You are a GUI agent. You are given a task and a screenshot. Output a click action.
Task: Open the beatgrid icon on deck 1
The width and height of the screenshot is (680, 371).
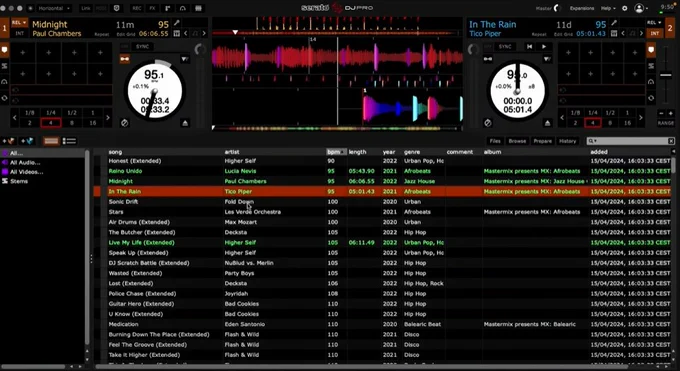point(177,33)
